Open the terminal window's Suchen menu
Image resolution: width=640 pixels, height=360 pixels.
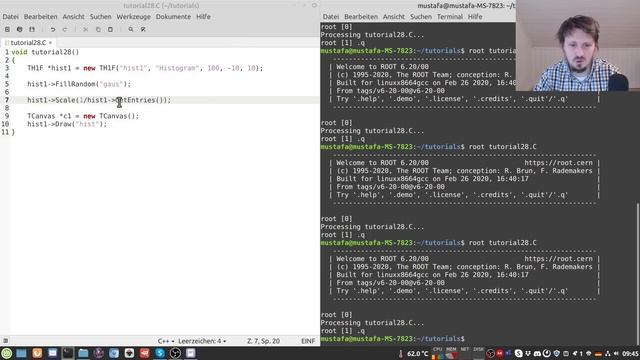(421, 17)
